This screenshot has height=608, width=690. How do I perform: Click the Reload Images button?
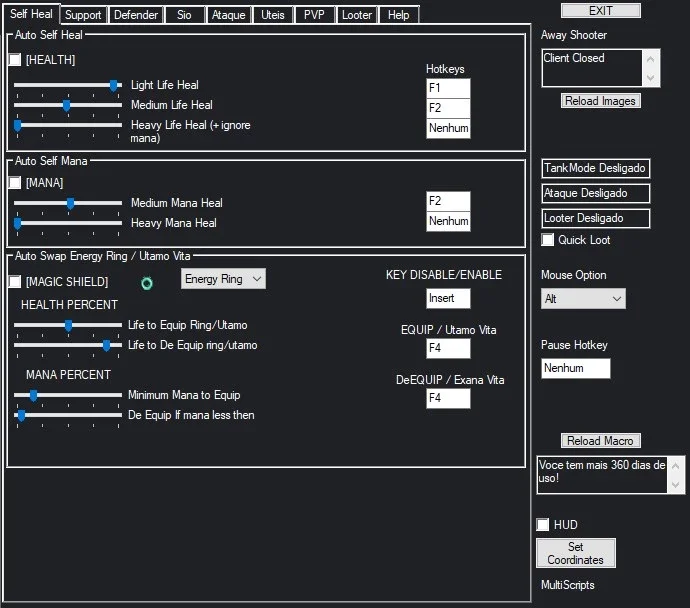coord(601,101)
